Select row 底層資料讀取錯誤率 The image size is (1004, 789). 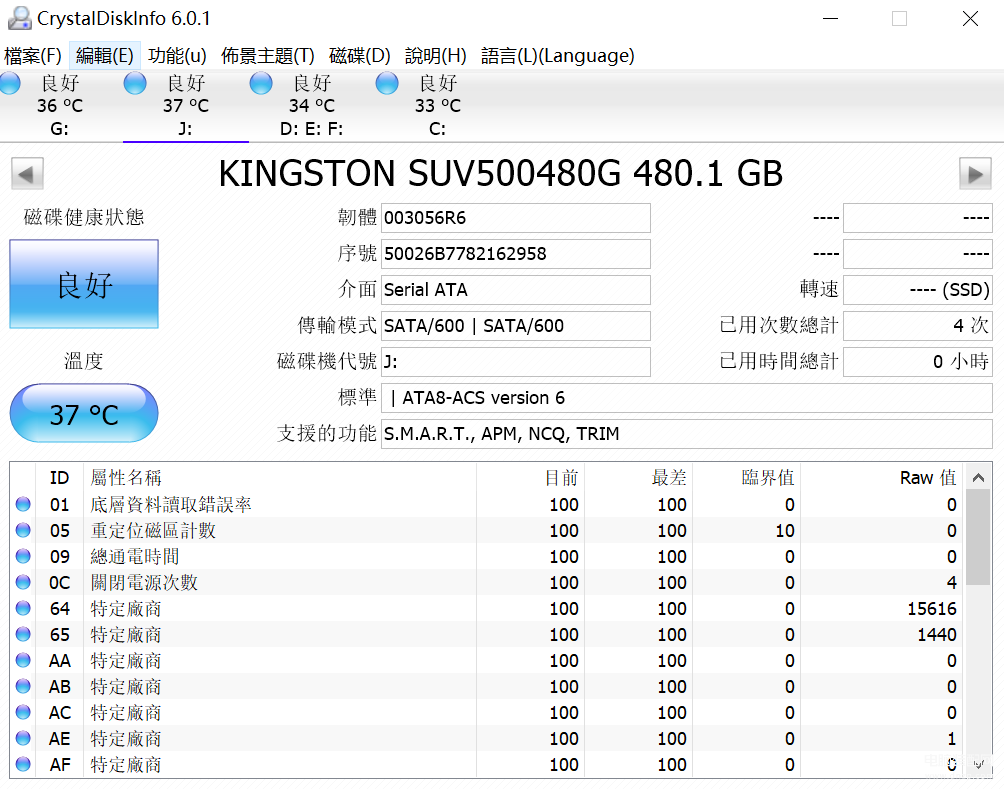487,505
